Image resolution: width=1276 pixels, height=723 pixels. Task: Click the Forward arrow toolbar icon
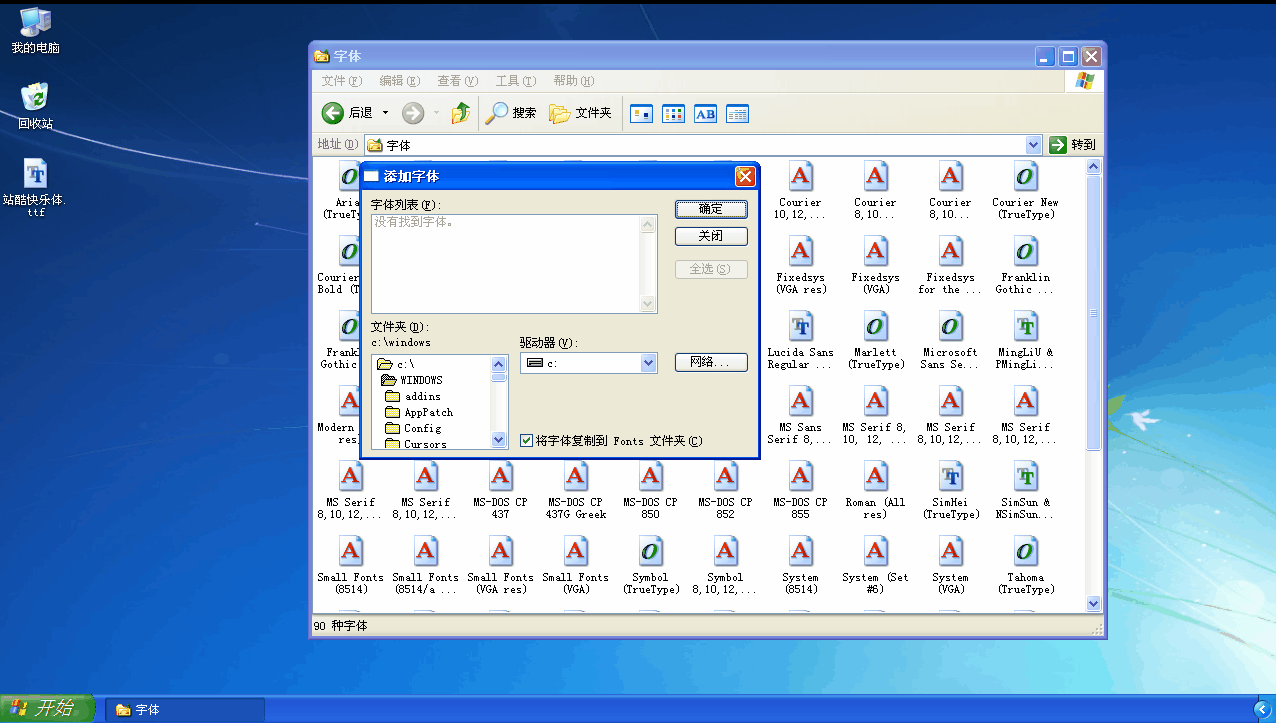[x=413, y=113]
